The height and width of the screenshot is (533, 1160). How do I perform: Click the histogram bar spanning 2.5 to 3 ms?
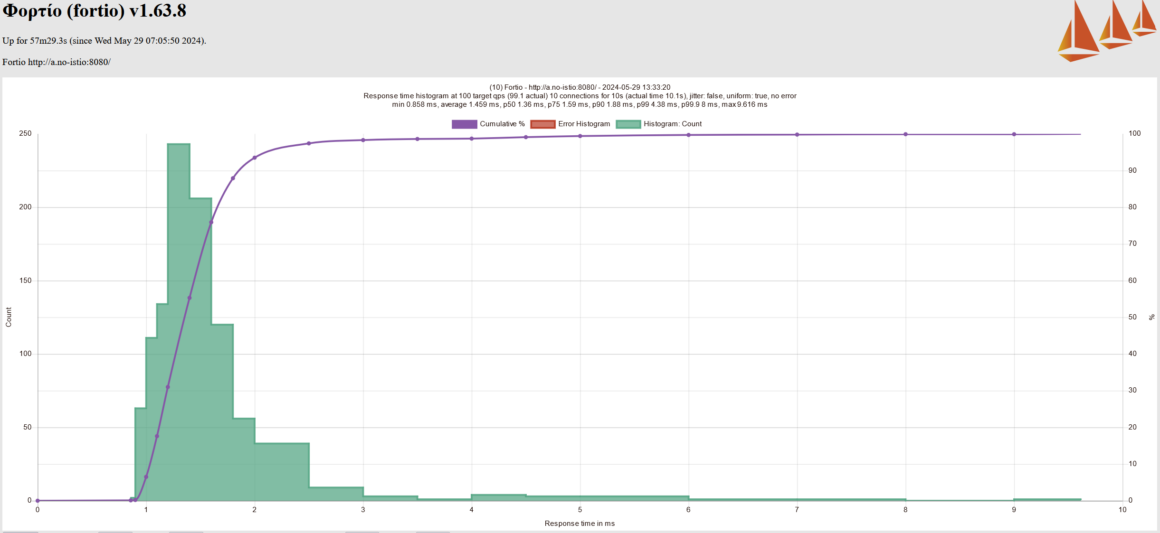click(336, 494)
